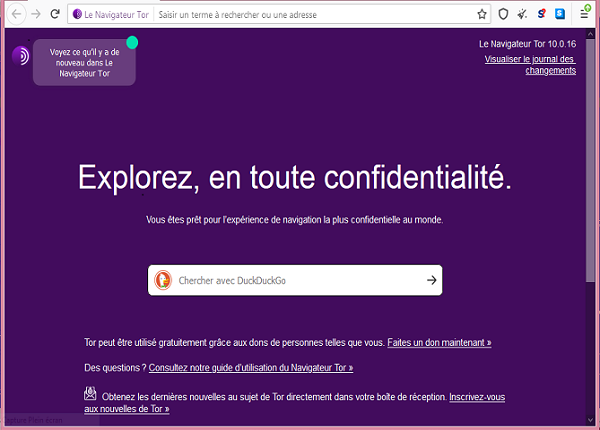Click the newsletter envelope icon
Screen dimensions: 600x430
pyautogui.click(x=90, y=393)
